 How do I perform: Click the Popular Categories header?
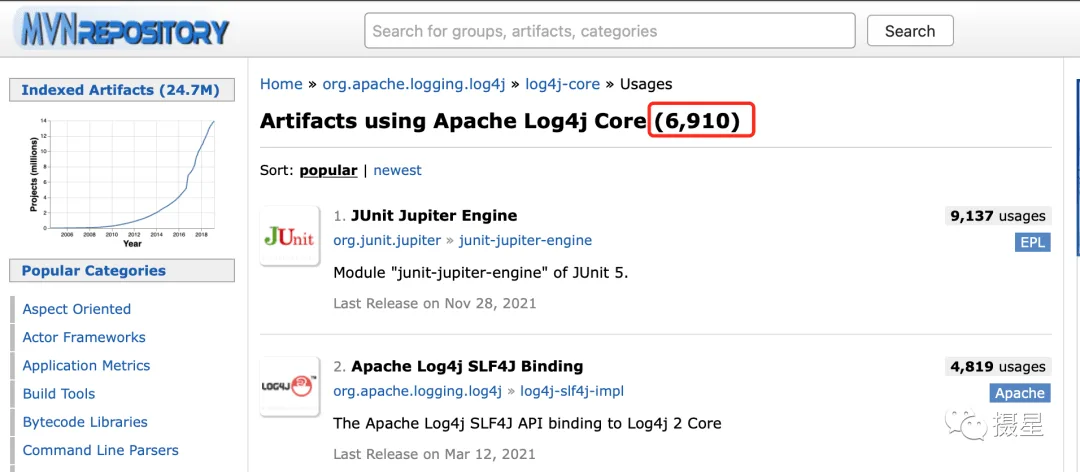click(122, 271)
